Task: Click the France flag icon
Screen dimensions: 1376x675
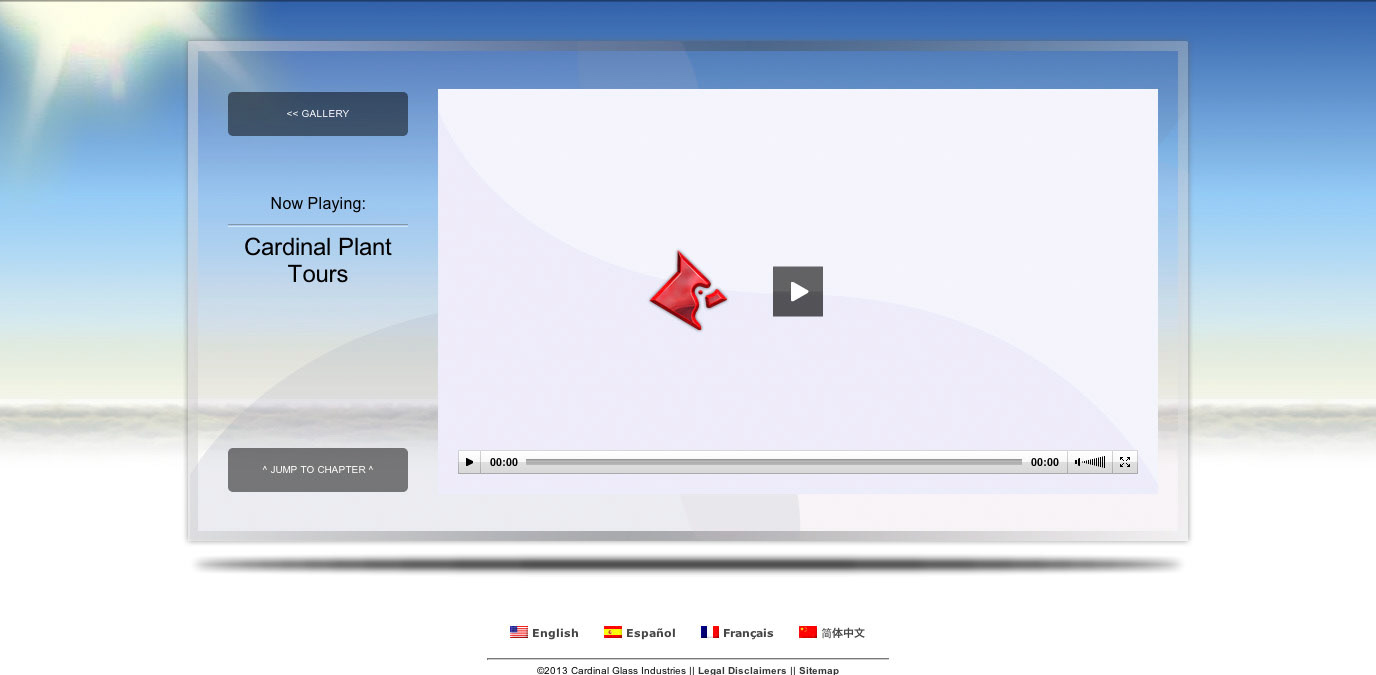Action: [709, 632]
